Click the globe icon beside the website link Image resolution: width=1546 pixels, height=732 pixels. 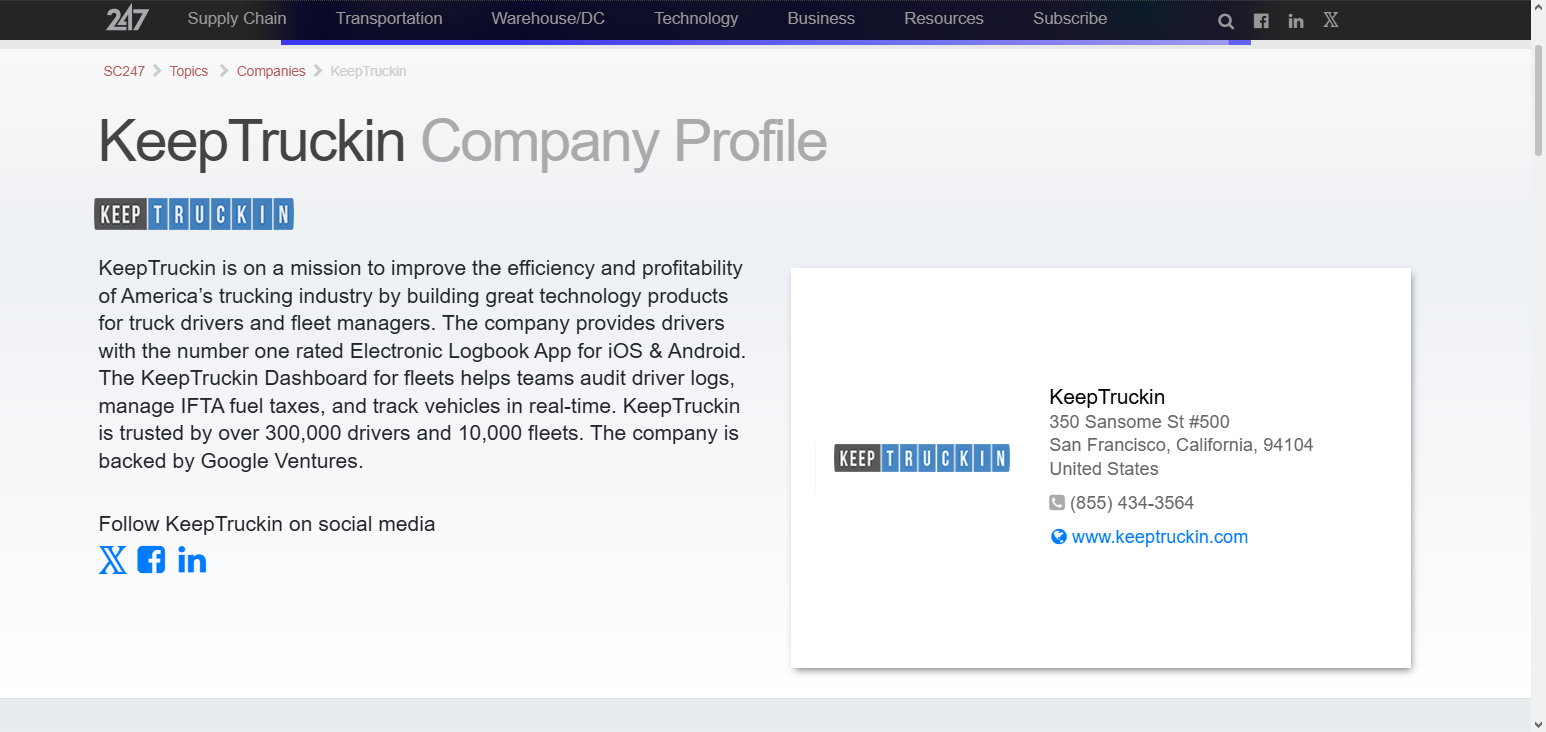pos(1059,537)
